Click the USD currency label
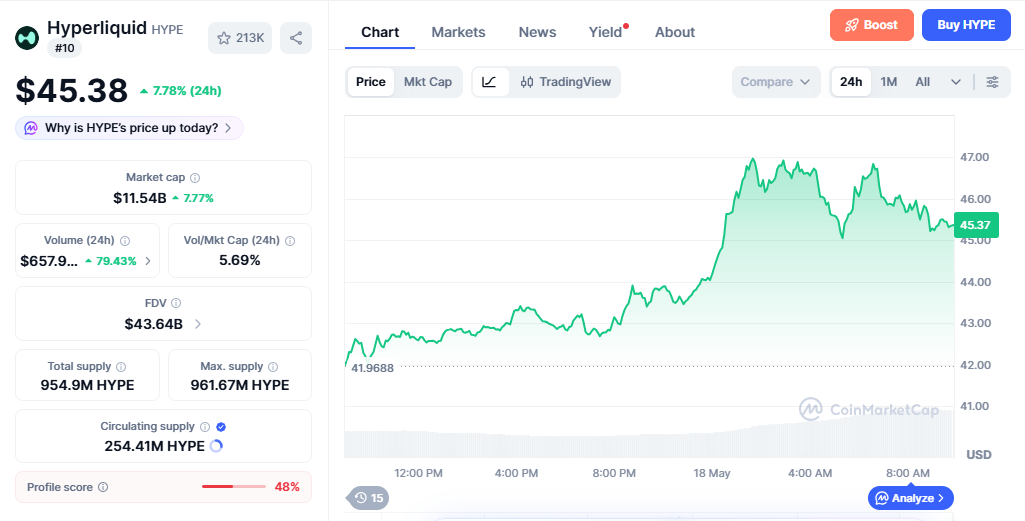This screenshot has width=1025, height=521. click(979, 454)
